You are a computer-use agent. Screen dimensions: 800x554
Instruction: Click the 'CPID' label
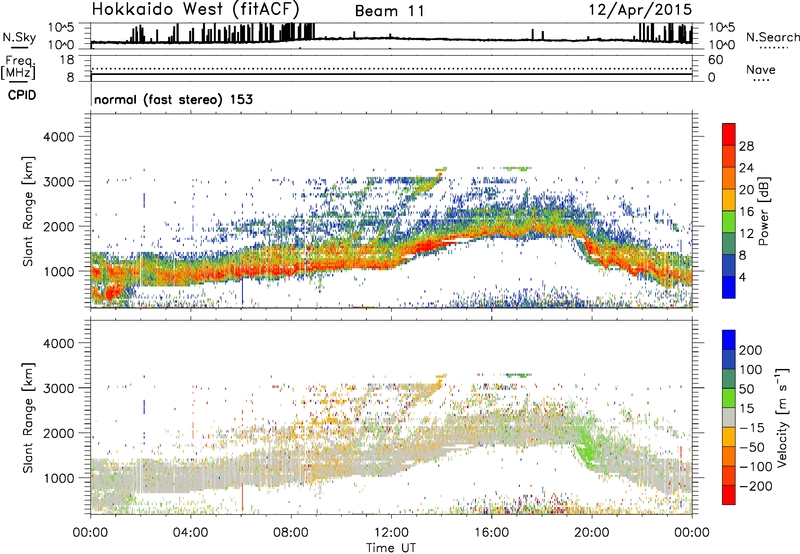(22, 95)
